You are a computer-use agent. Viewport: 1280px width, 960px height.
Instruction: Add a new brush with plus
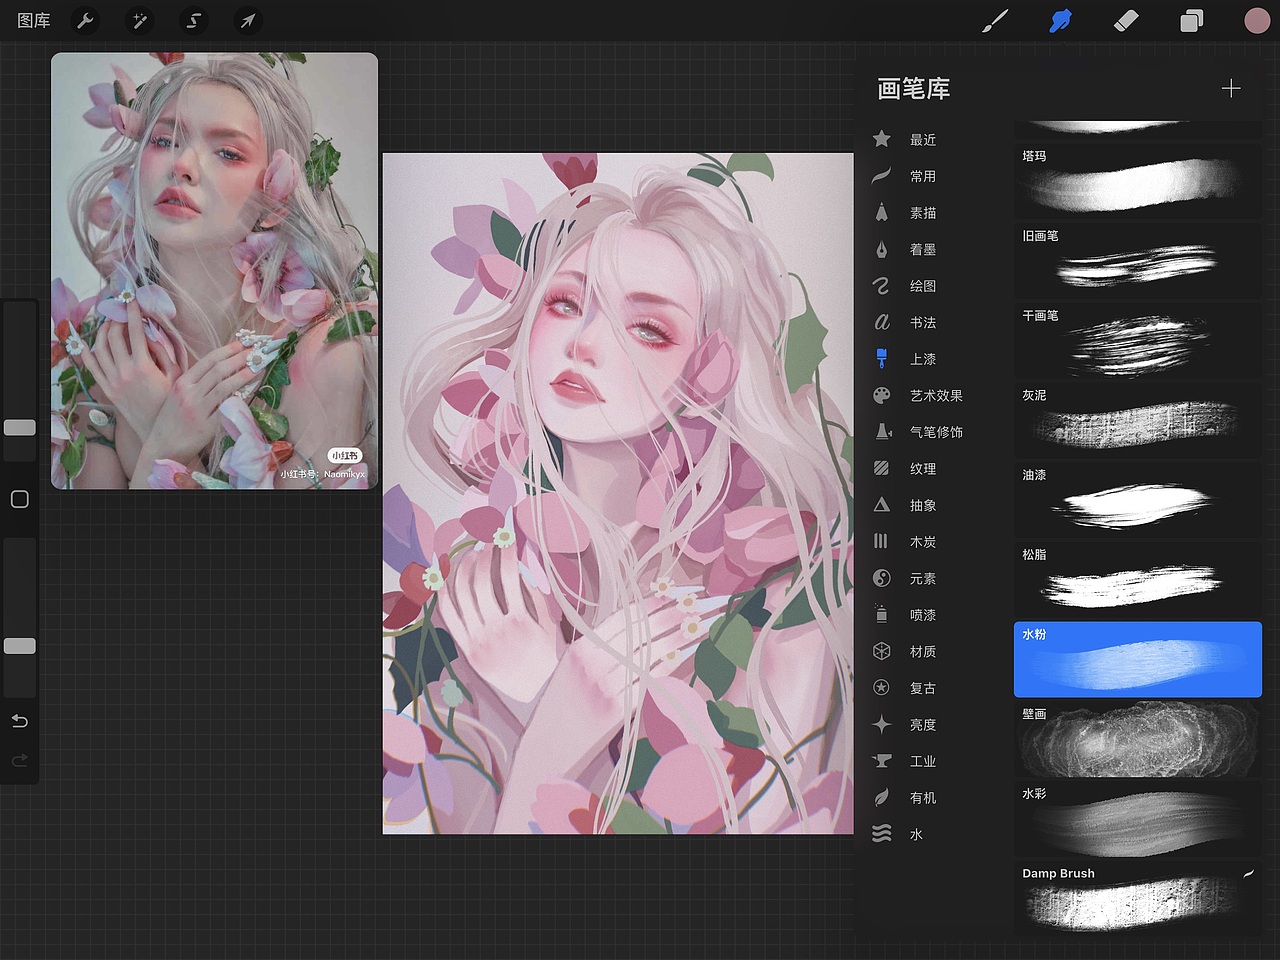[1231, 89]
